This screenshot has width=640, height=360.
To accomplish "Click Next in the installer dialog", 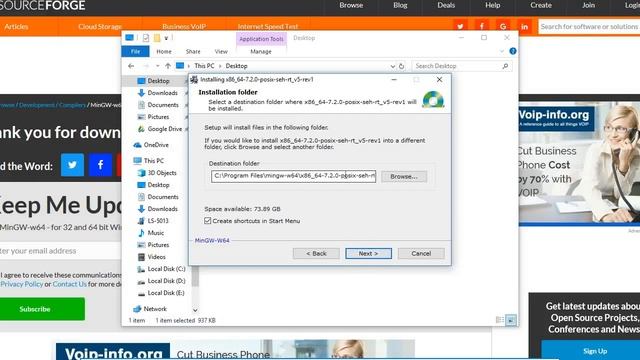I will click(368, 253).
